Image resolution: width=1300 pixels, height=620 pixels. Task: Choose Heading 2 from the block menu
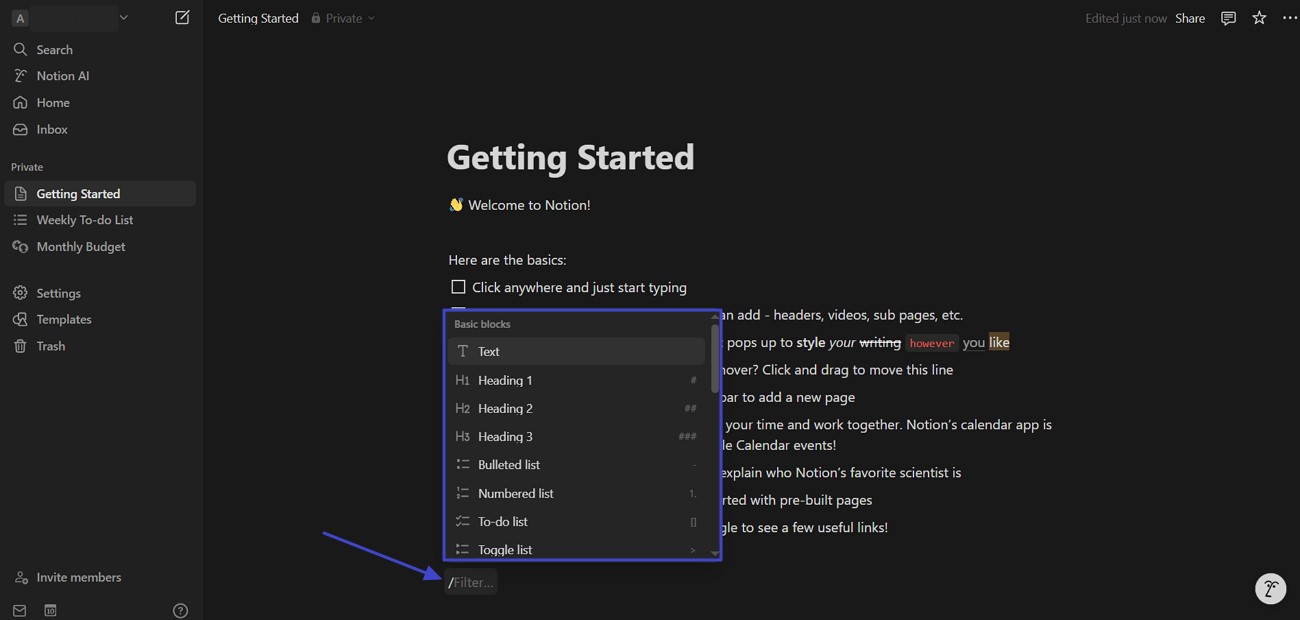[576, 408]
